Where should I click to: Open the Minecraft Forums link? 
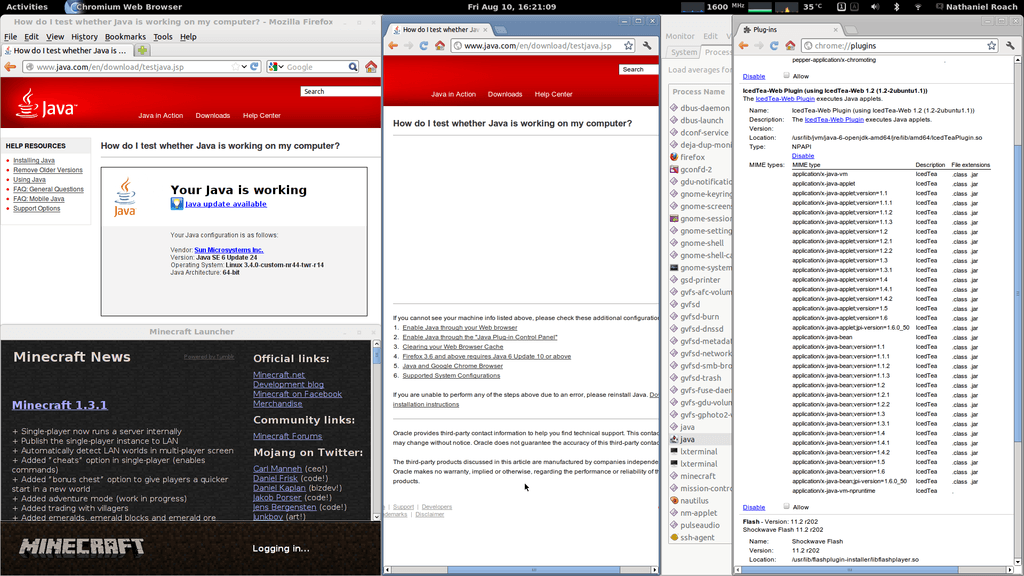(x=287, y=436)
